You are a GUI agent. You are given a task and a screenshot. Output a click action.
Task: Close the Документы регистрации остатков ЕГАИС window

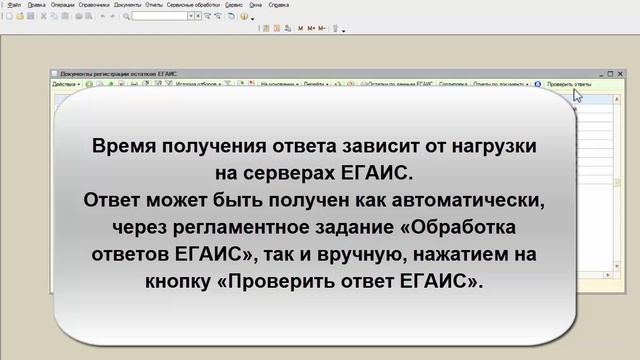tap(620, 74)
